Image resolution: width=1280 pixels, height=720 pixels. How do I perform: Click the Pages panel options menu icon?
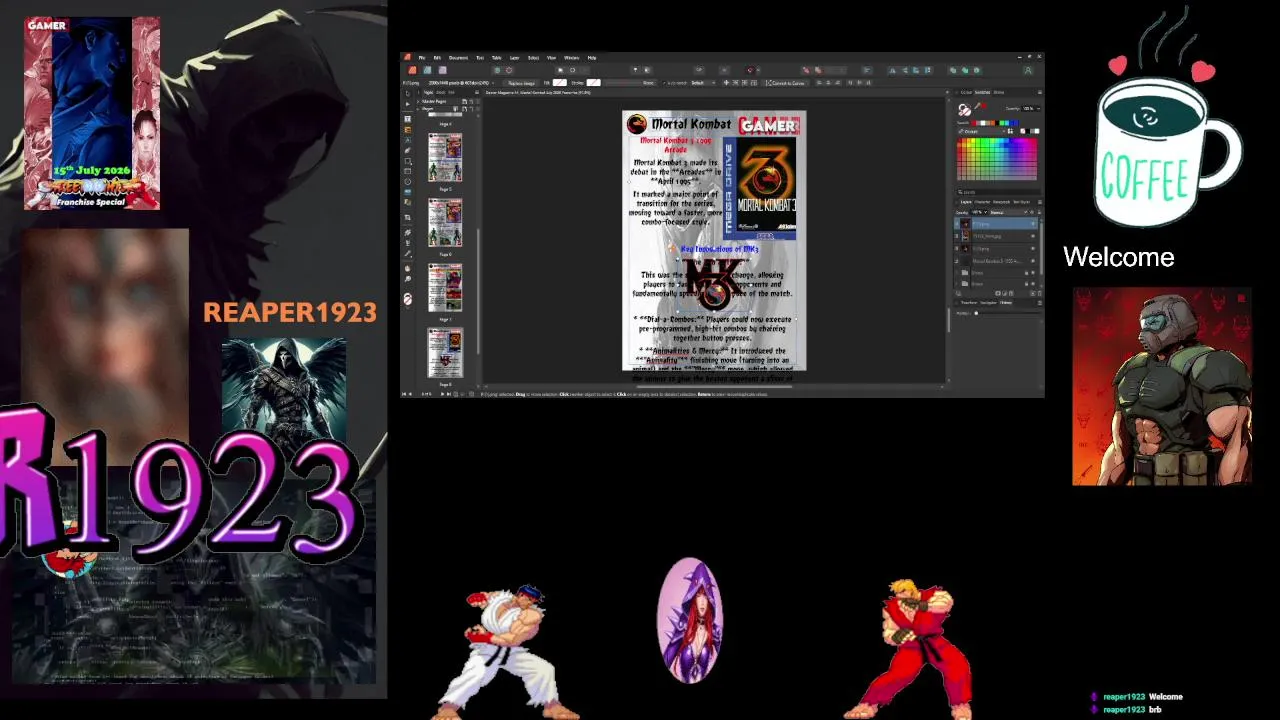click(x=477, y=92)
